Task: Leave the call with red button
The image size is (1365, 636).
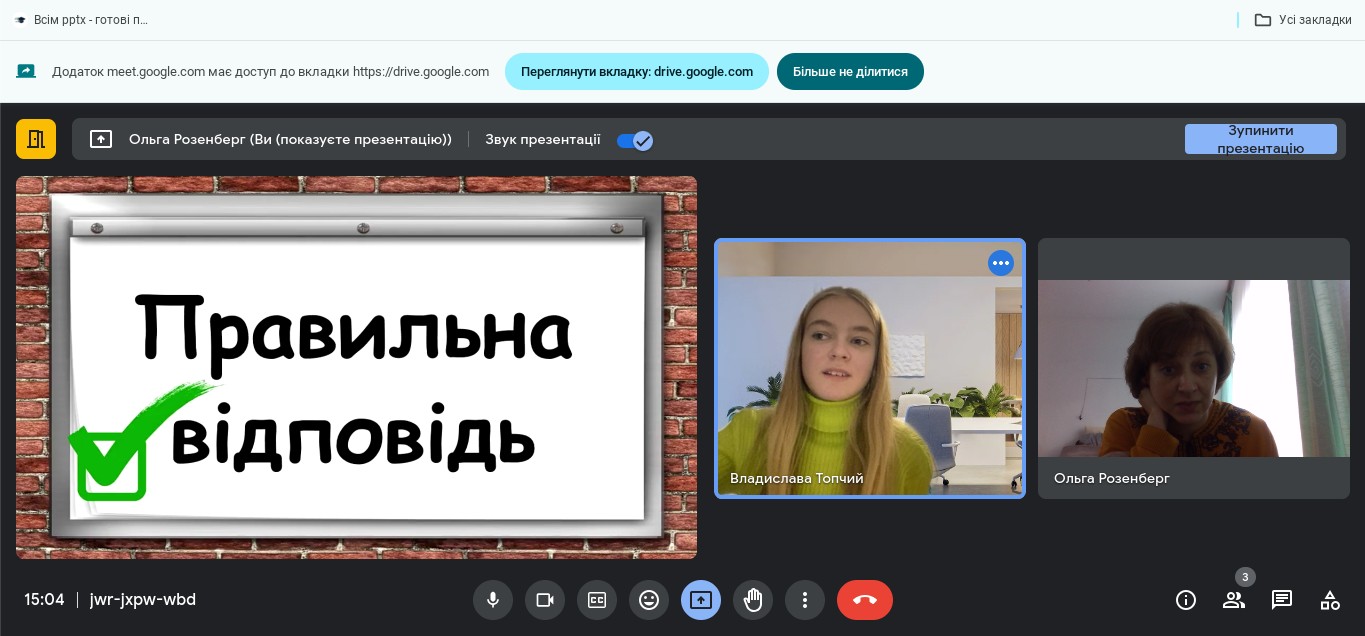Action: coord(865,600)
